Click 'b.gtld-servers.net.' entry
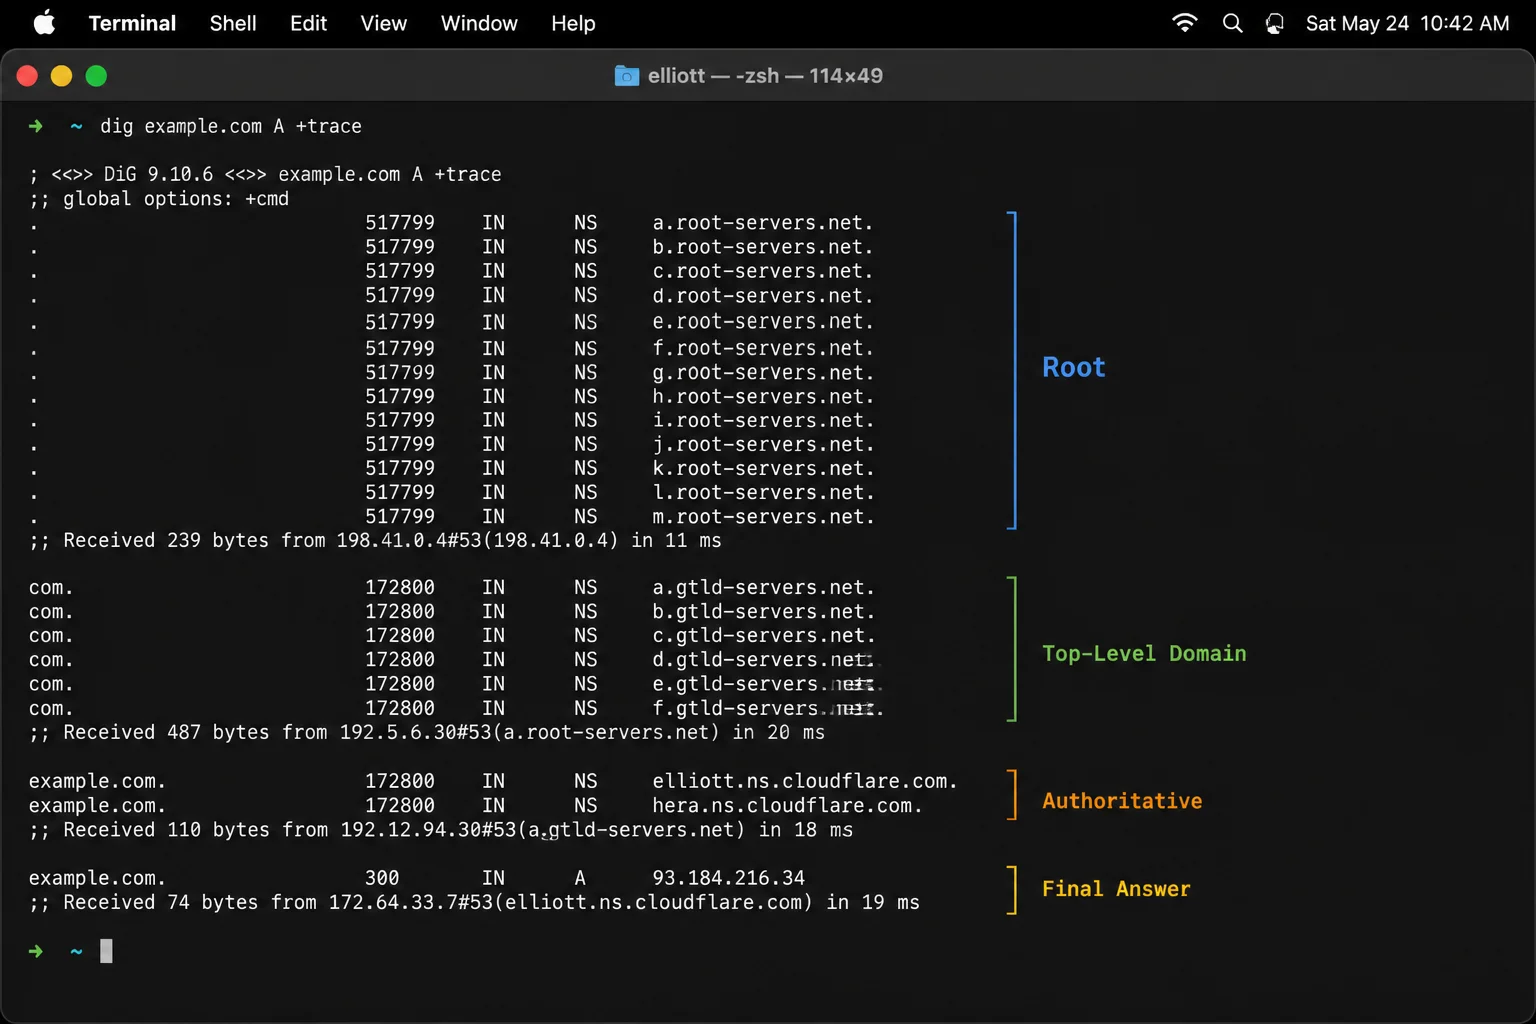The height and width of the screenshot is (1024, 1536). pyautogui.click(x=763, y=611)
